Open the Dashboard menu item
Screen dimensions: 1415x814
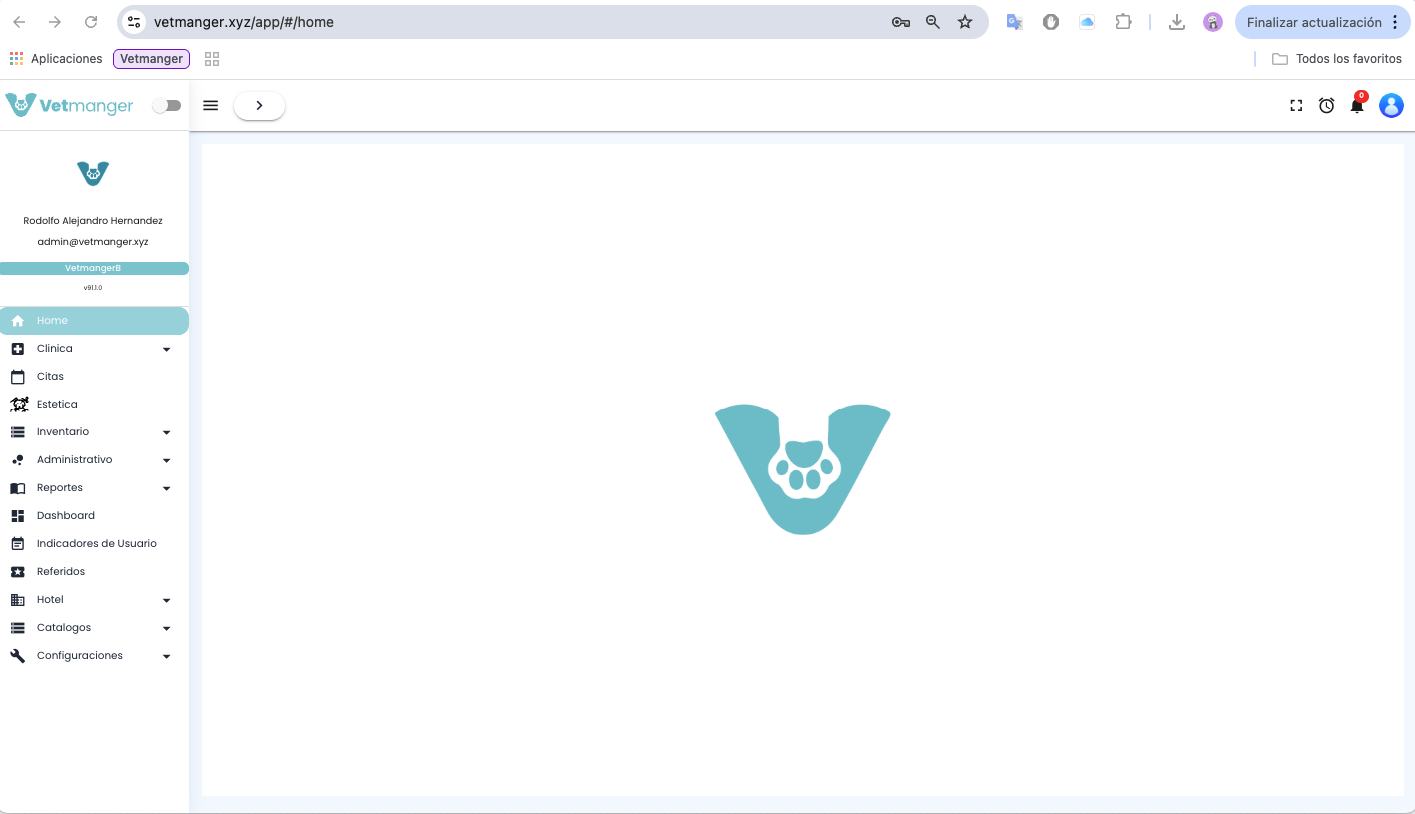tap(66, 516)
